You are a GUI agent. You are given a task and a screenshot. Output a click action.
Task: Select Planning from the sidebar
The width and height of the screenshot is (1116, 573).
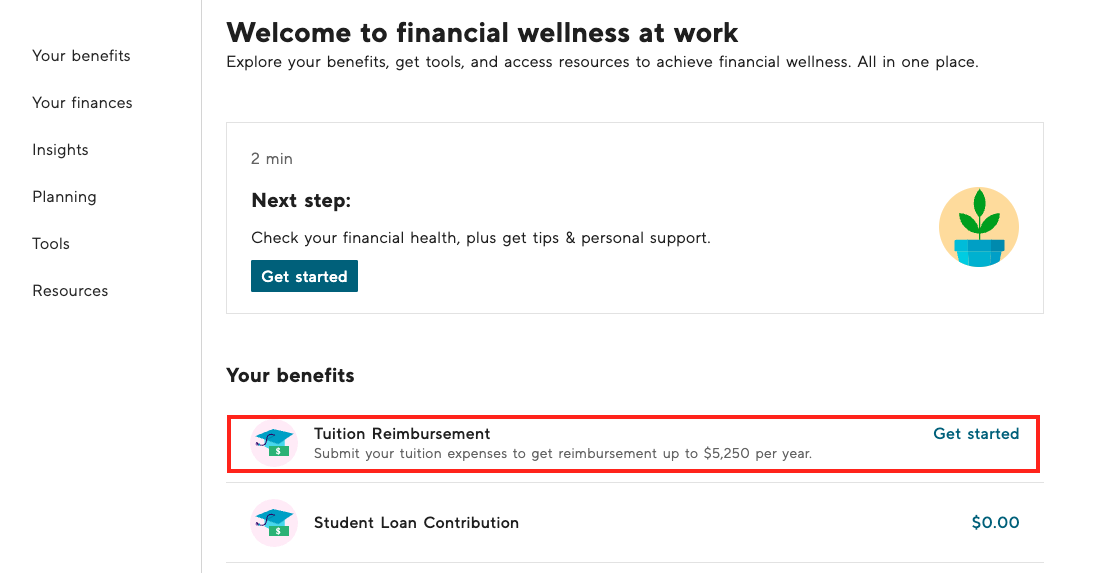tap(64, 197)
